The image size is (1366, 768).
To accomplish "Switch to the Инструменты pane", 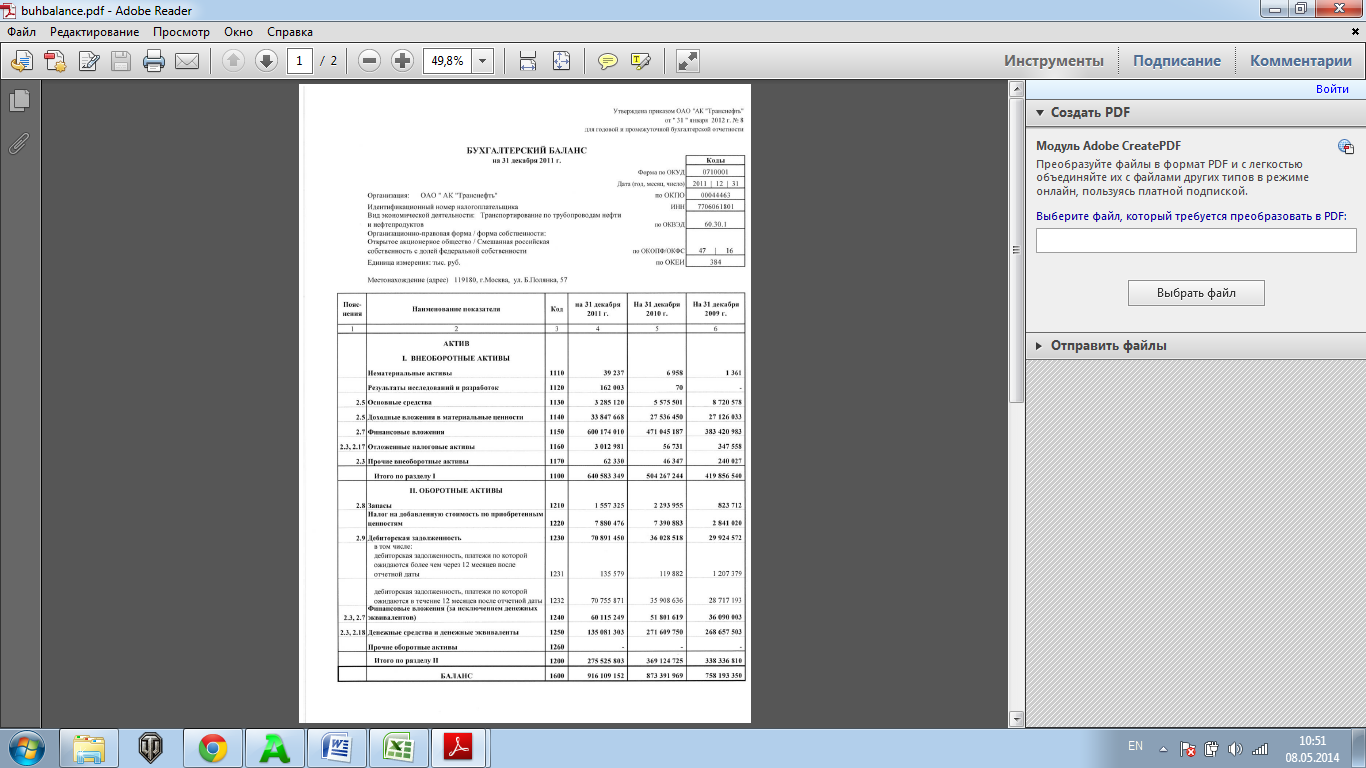I will pos(1054,61).
